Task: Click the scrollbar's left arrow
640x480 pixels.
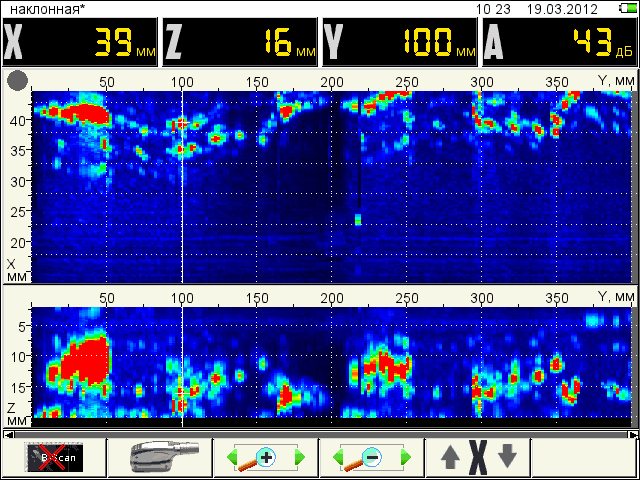Action: click(7, 434)
